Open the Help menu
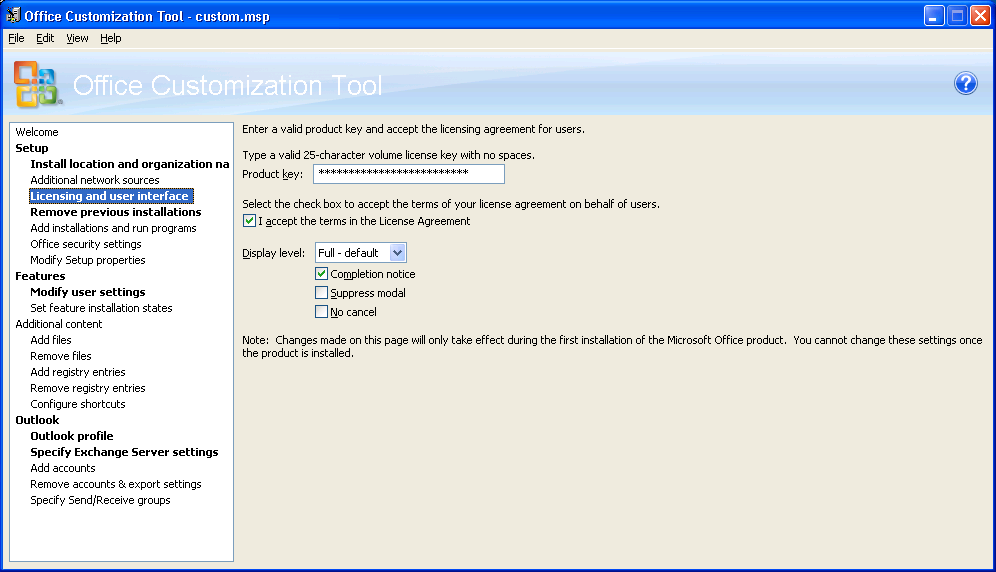 click(111, 38)
